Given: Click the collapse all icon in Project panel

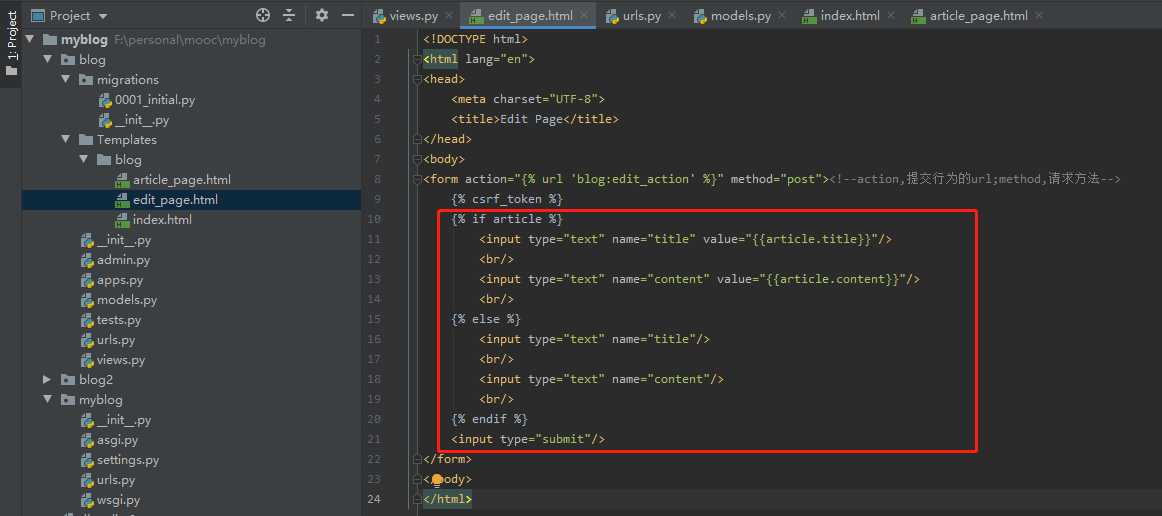Looking at the screenshot, I should click(289, 15).
